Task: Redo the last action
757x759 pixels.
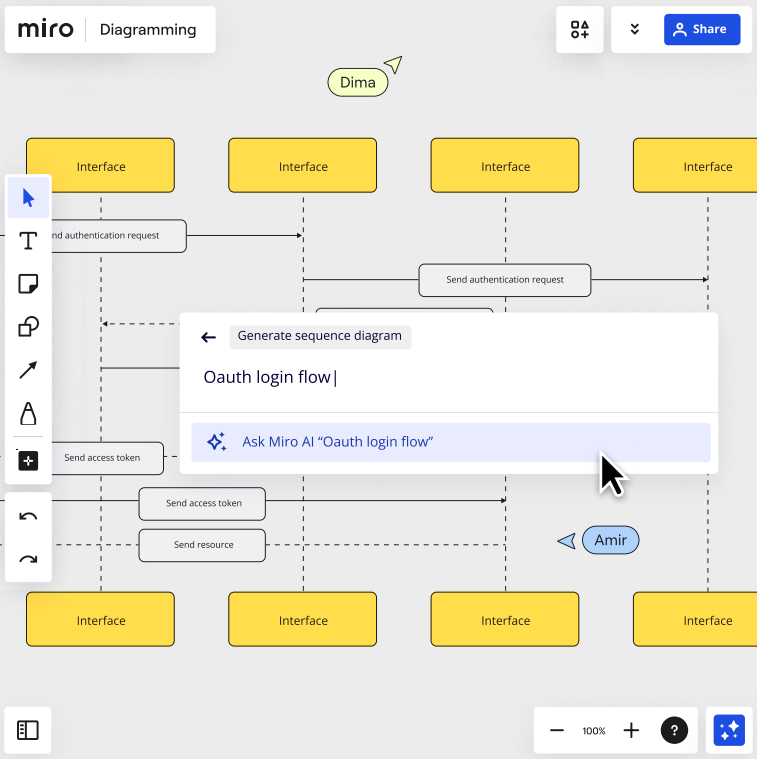Action: (x=28, y=560)
